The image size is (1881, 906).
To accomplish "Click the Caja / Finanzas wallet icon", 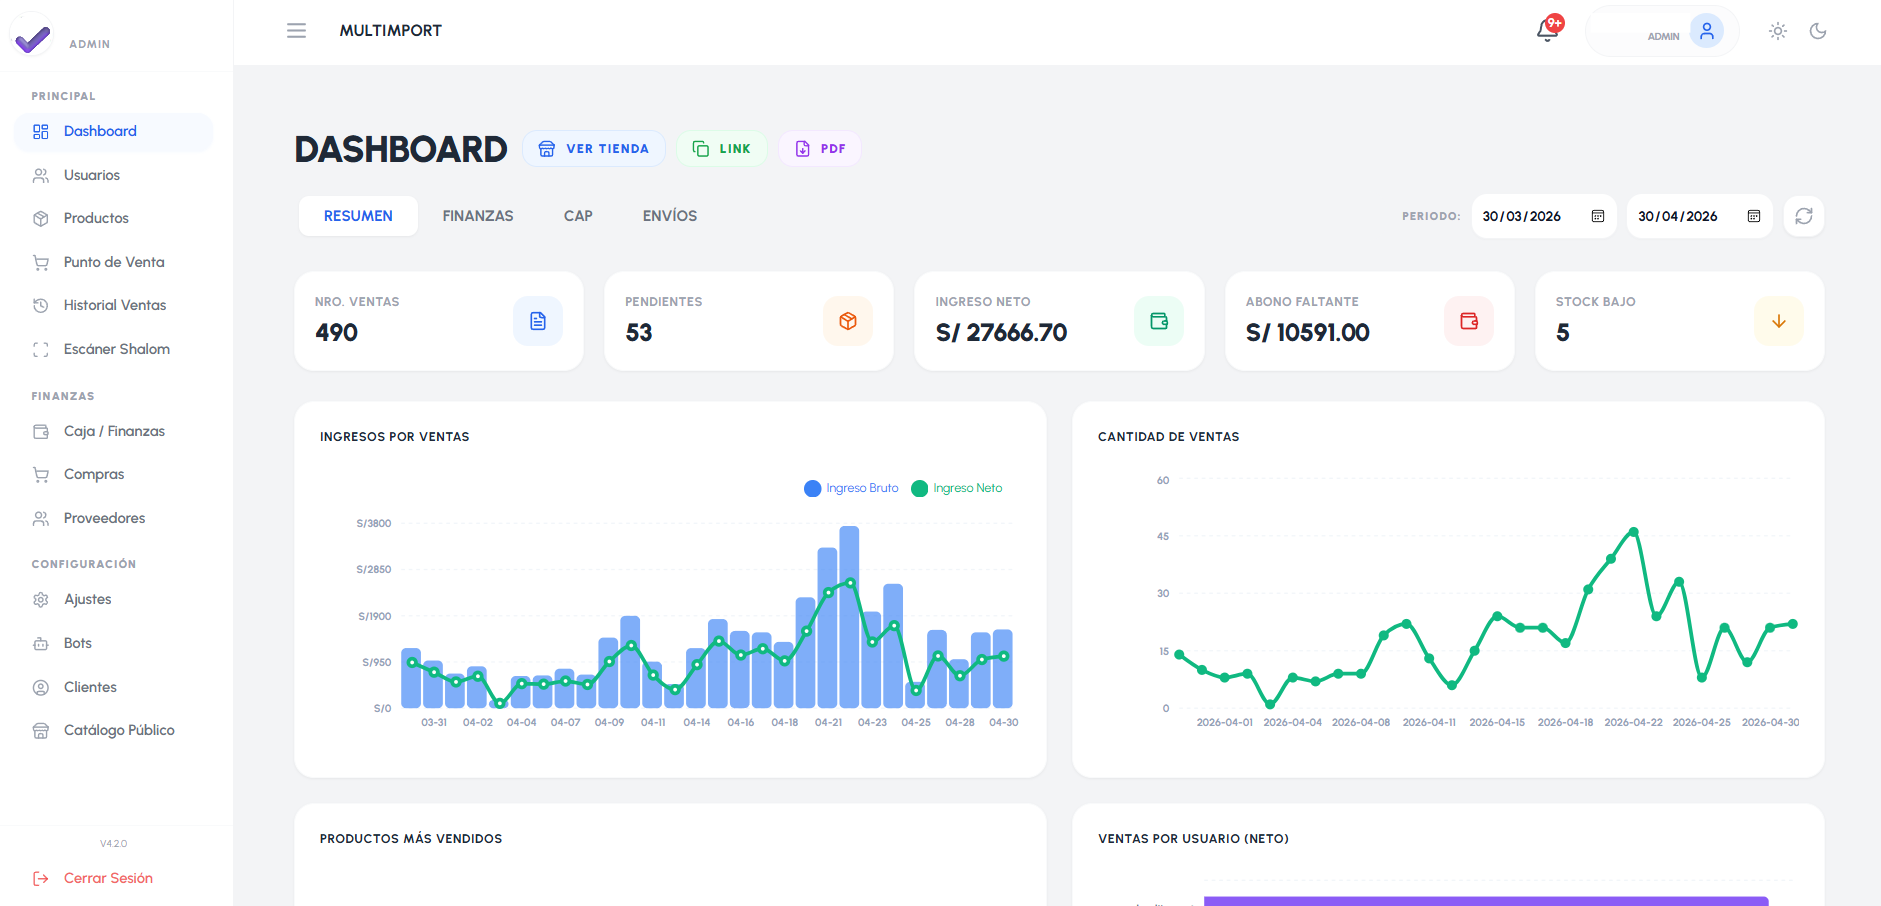I will [41, 431].
